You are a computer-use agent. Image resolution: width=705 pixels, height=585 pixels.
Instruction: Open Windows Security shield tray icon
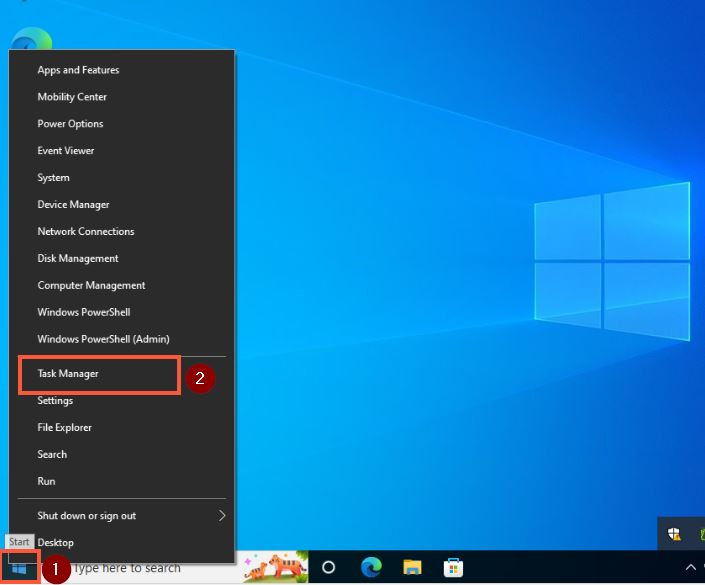pyautogui.click(x=674, y=534)
